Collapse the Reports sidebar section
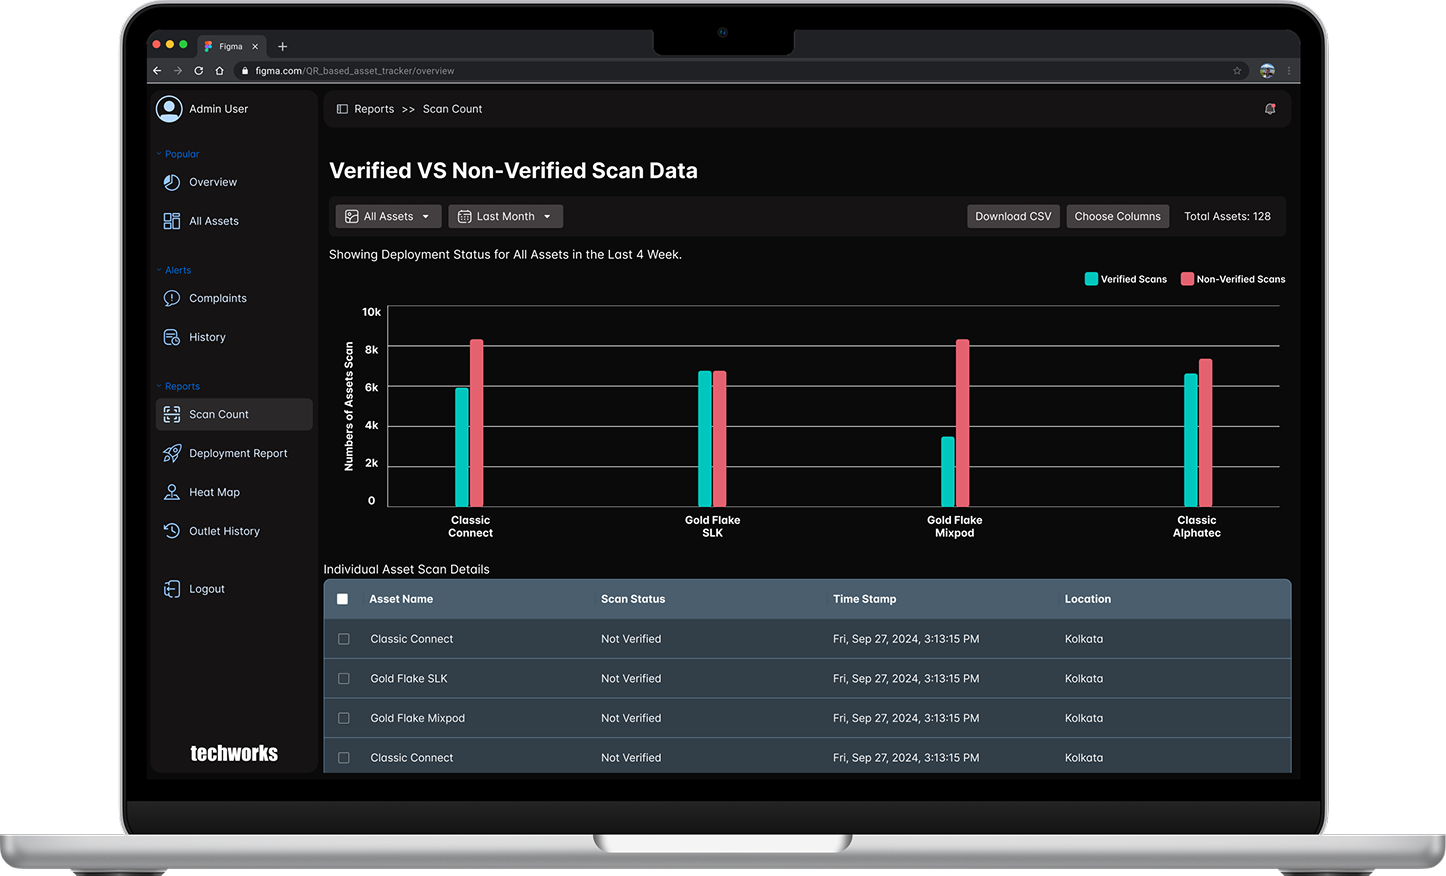Screen dimensions: 1446x876 pos(178,386)
